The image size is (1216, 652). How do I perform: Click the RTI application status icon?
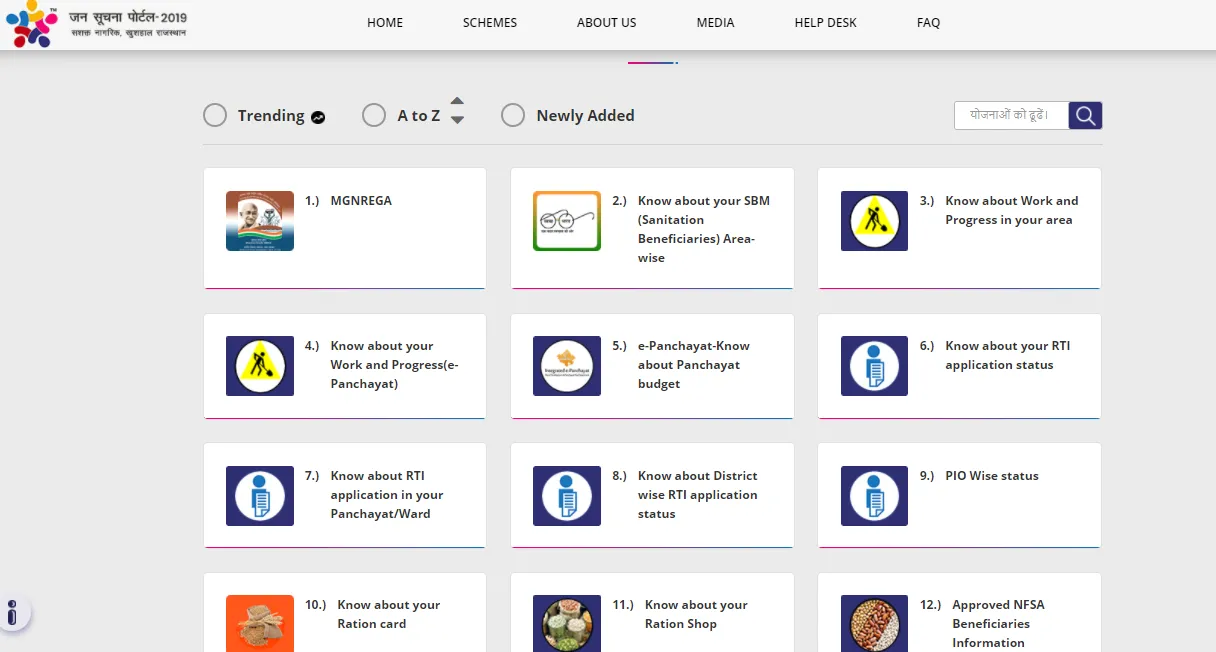[874, 366]
